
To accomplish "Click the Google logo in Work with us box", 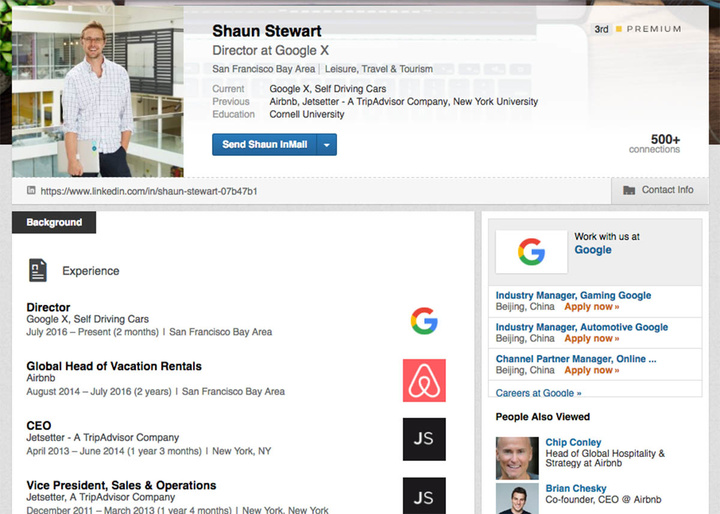I will (x=531, y=252).
